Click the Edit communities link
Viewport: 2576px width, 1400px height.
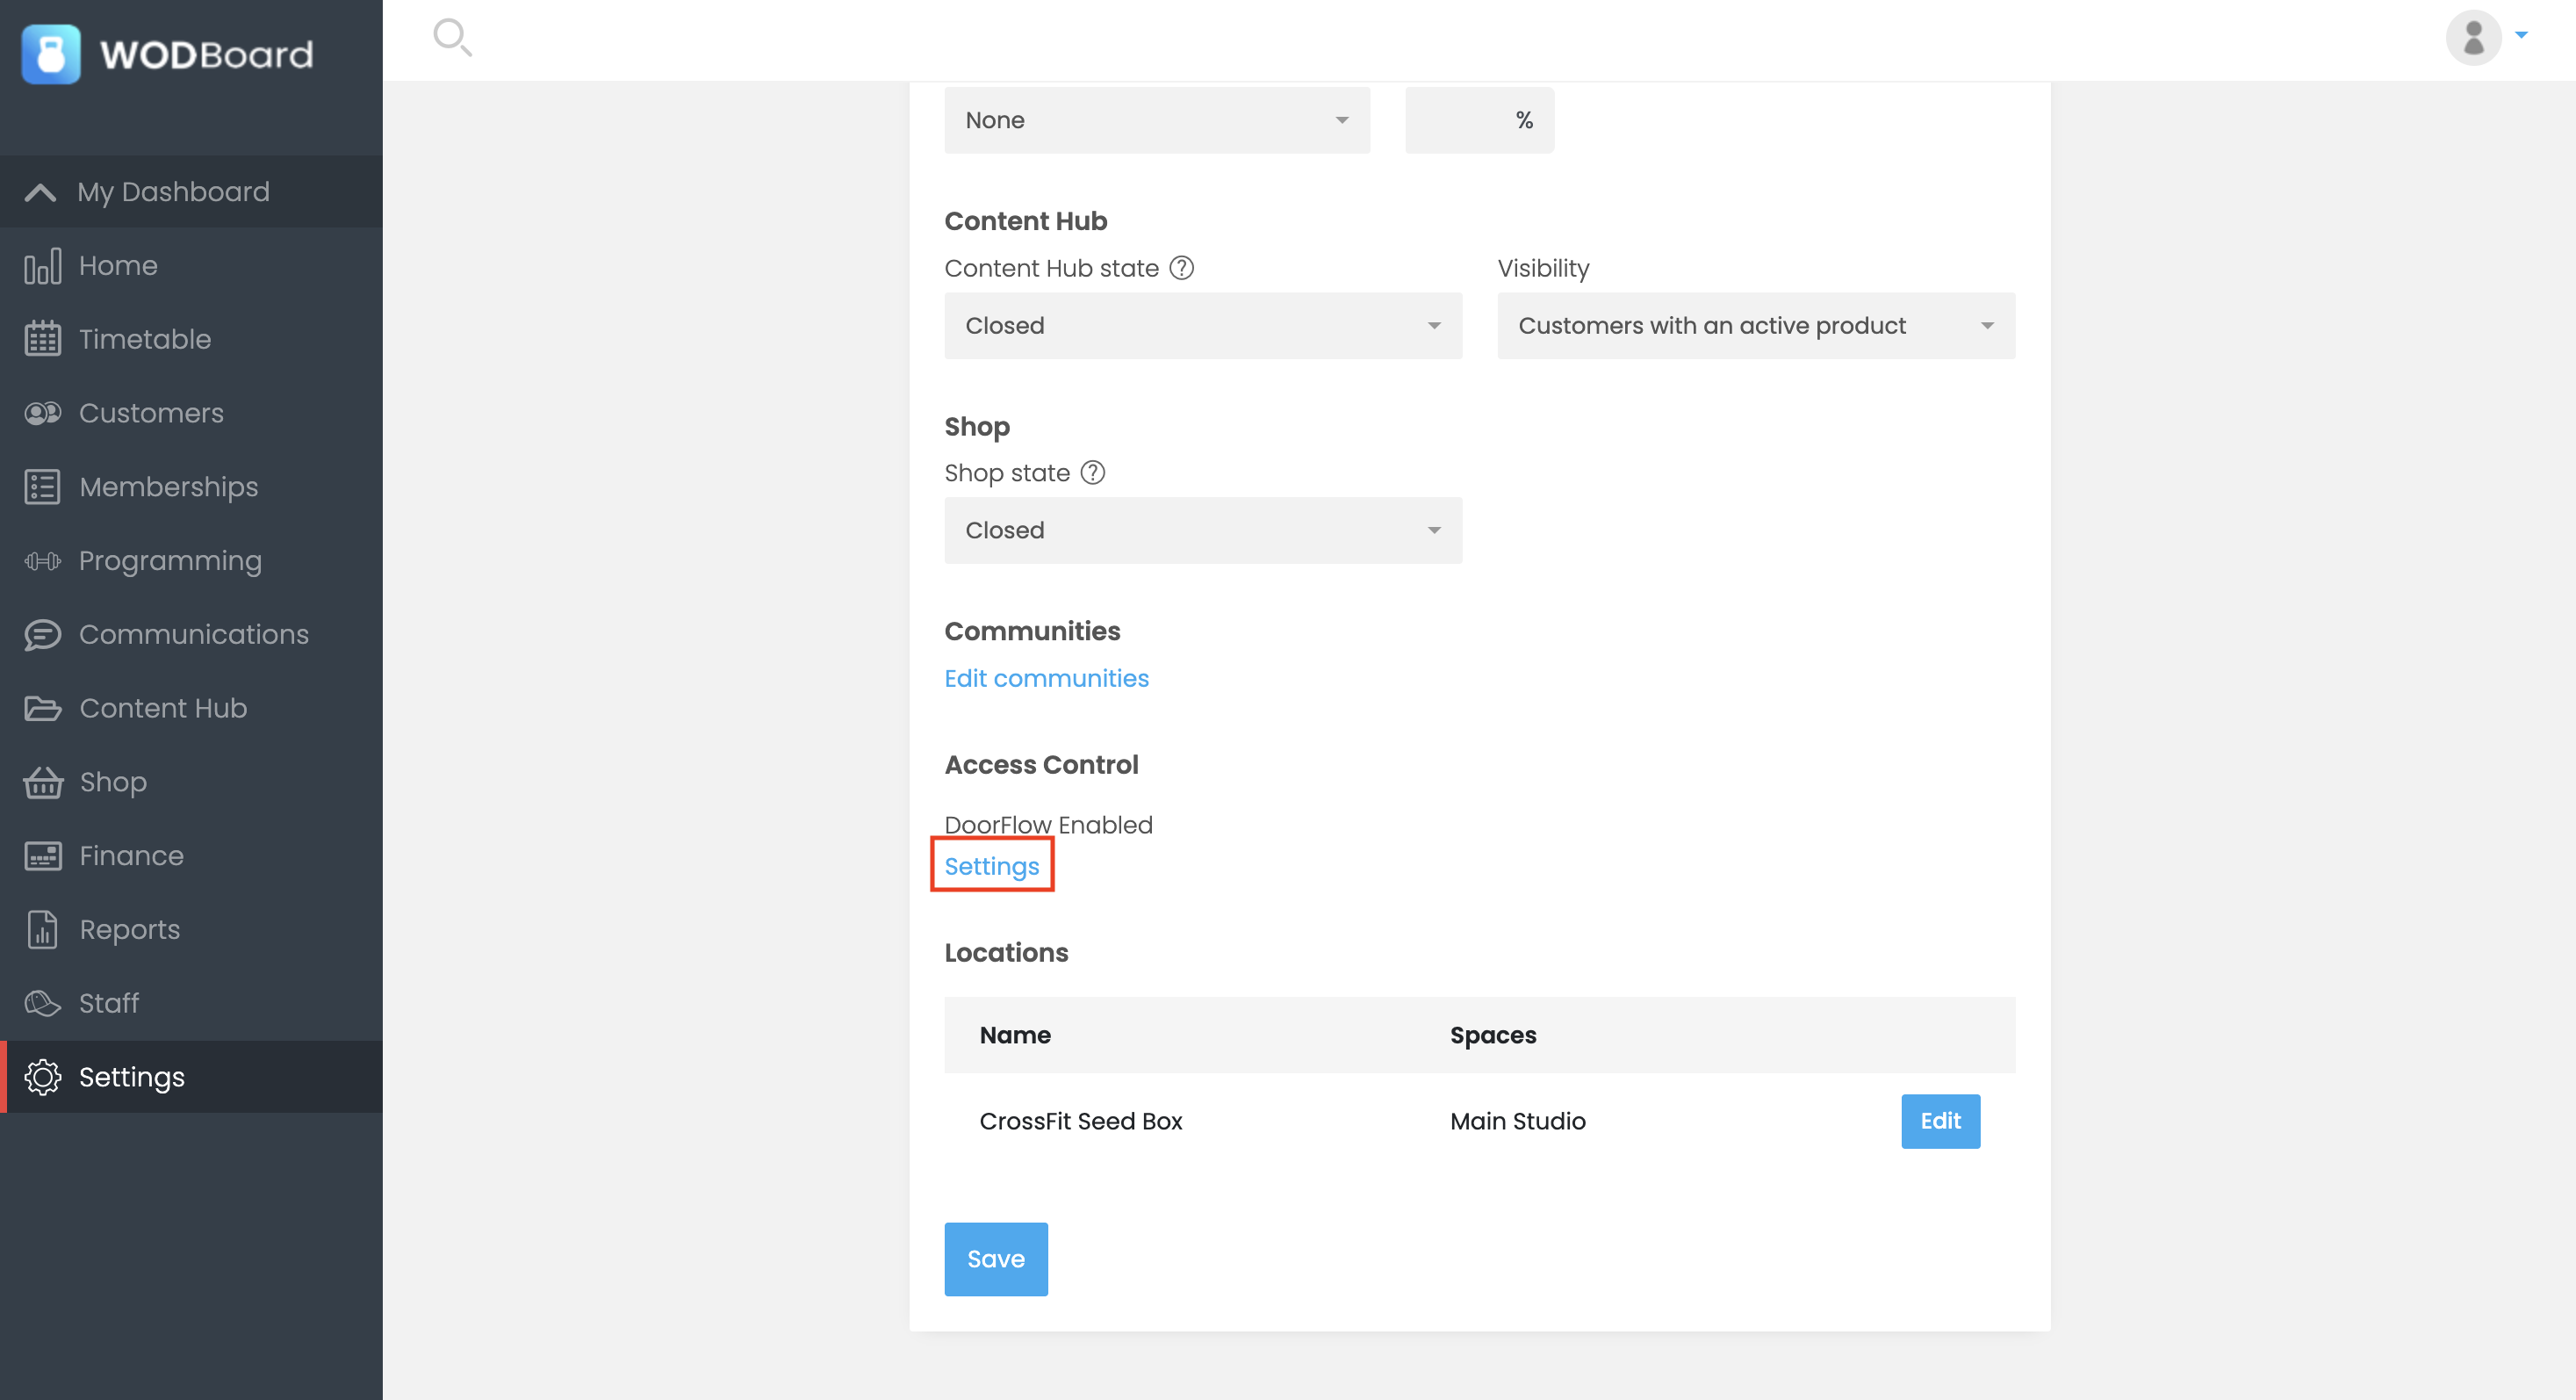[1046, 678]
